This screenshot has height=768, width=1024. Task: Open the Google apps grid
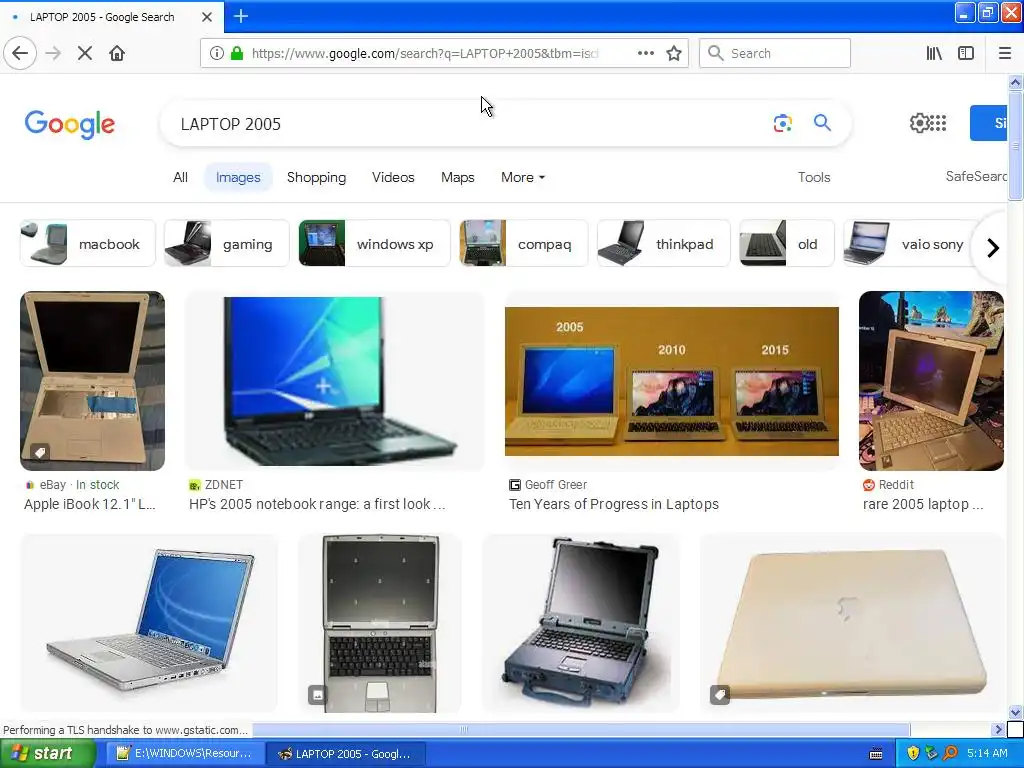click(x=938, y=123)
